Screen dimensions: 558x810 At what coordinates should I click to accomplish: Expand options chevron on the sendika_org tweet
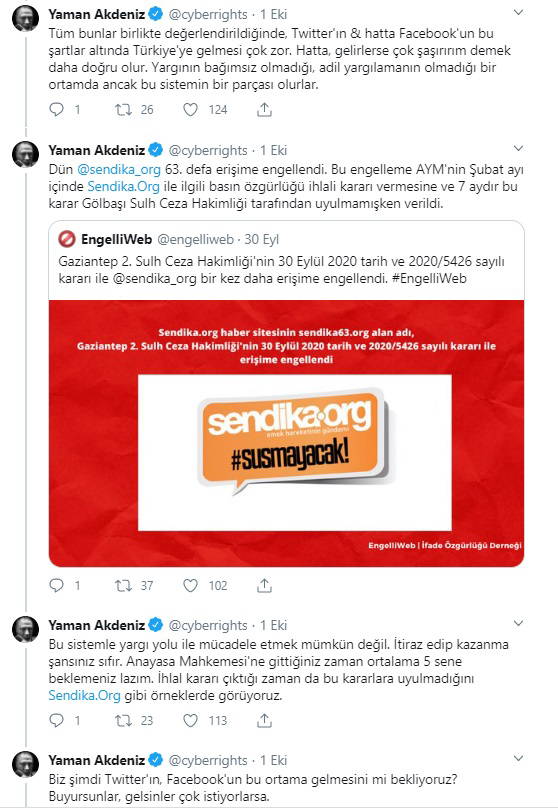click(518, 149)
